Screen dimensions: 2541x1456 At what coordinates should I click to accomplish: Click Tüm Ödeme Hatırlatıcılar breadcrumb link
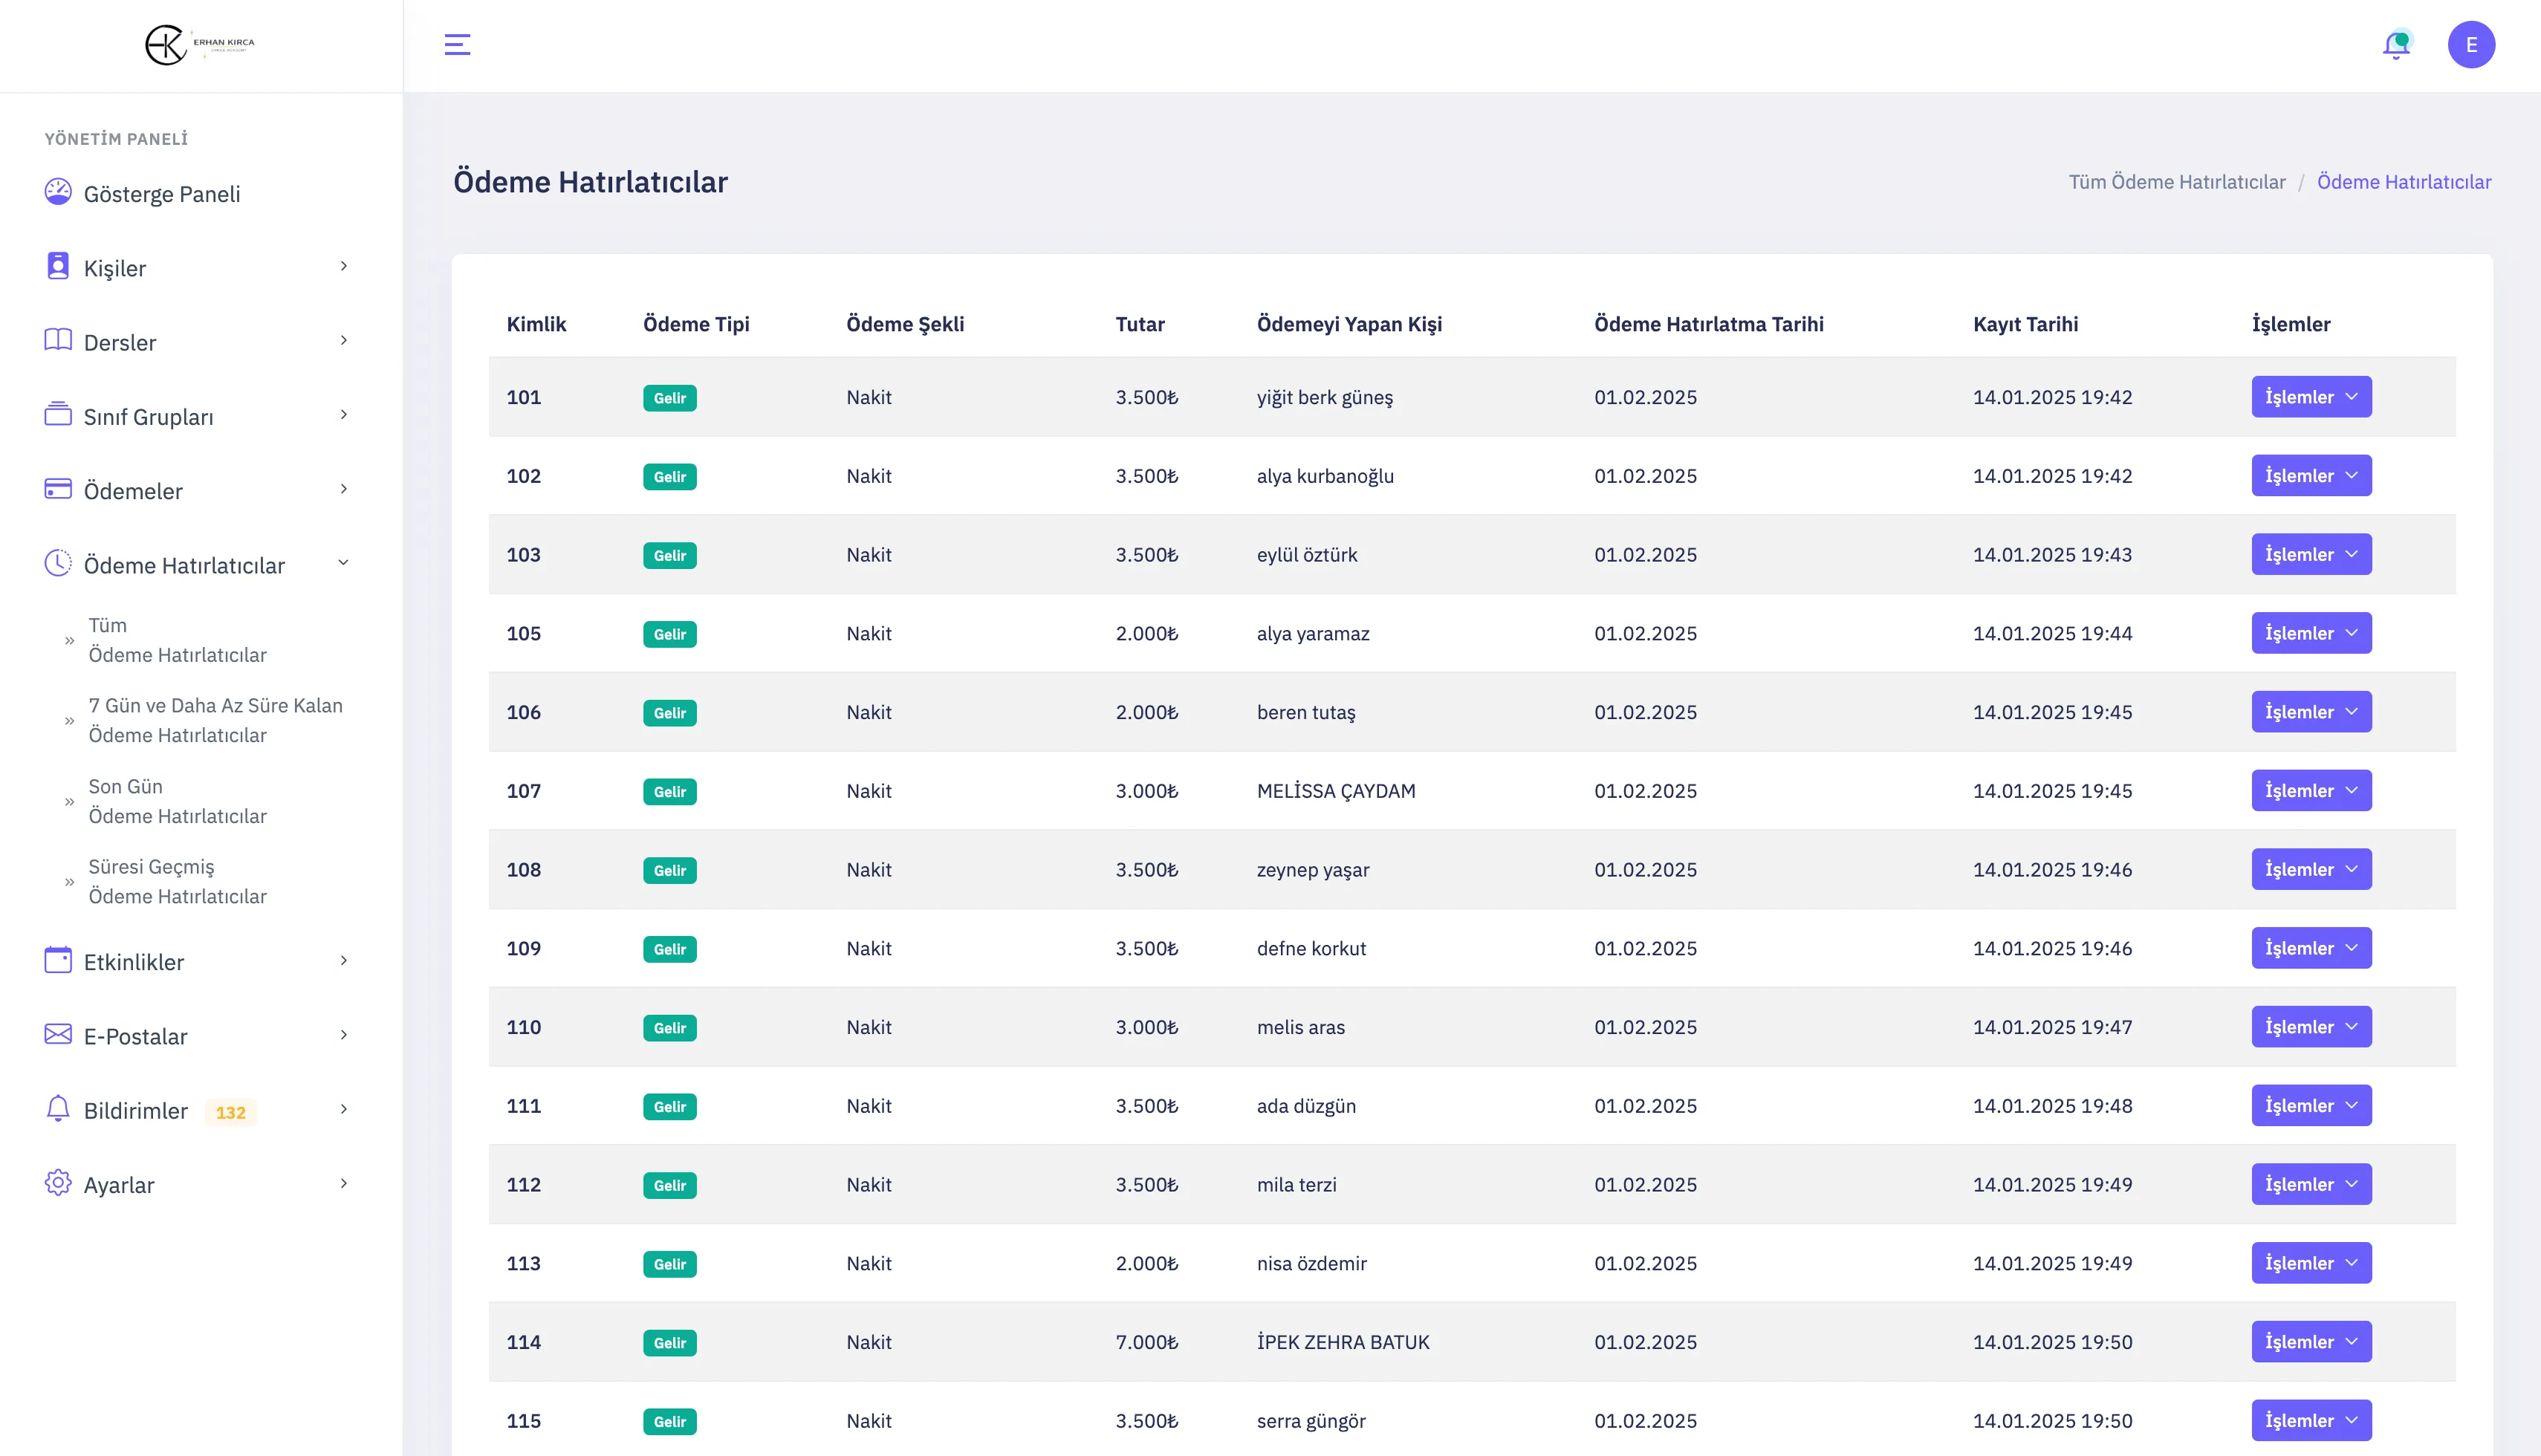click(x=2176, y=182)
